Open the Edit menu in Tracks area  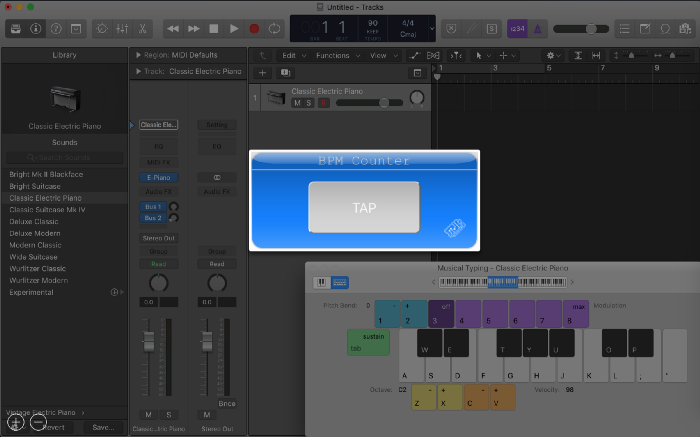coord(293,55)
